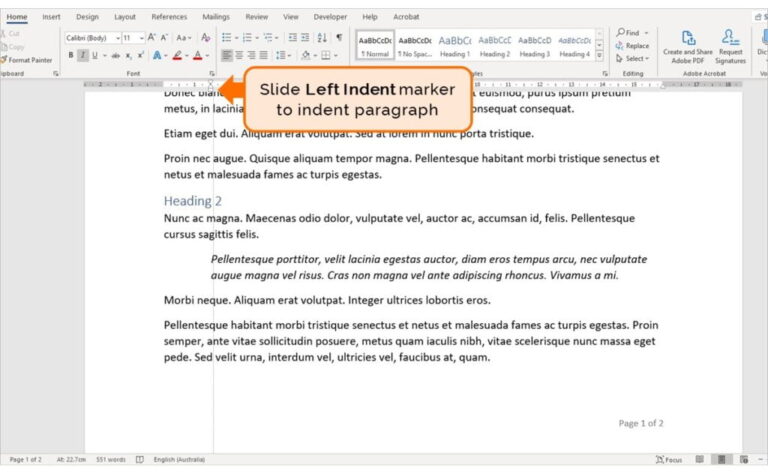Apply the Heading 1 style
The height and width of the screenshot is (473, 768).
(455, 46)
